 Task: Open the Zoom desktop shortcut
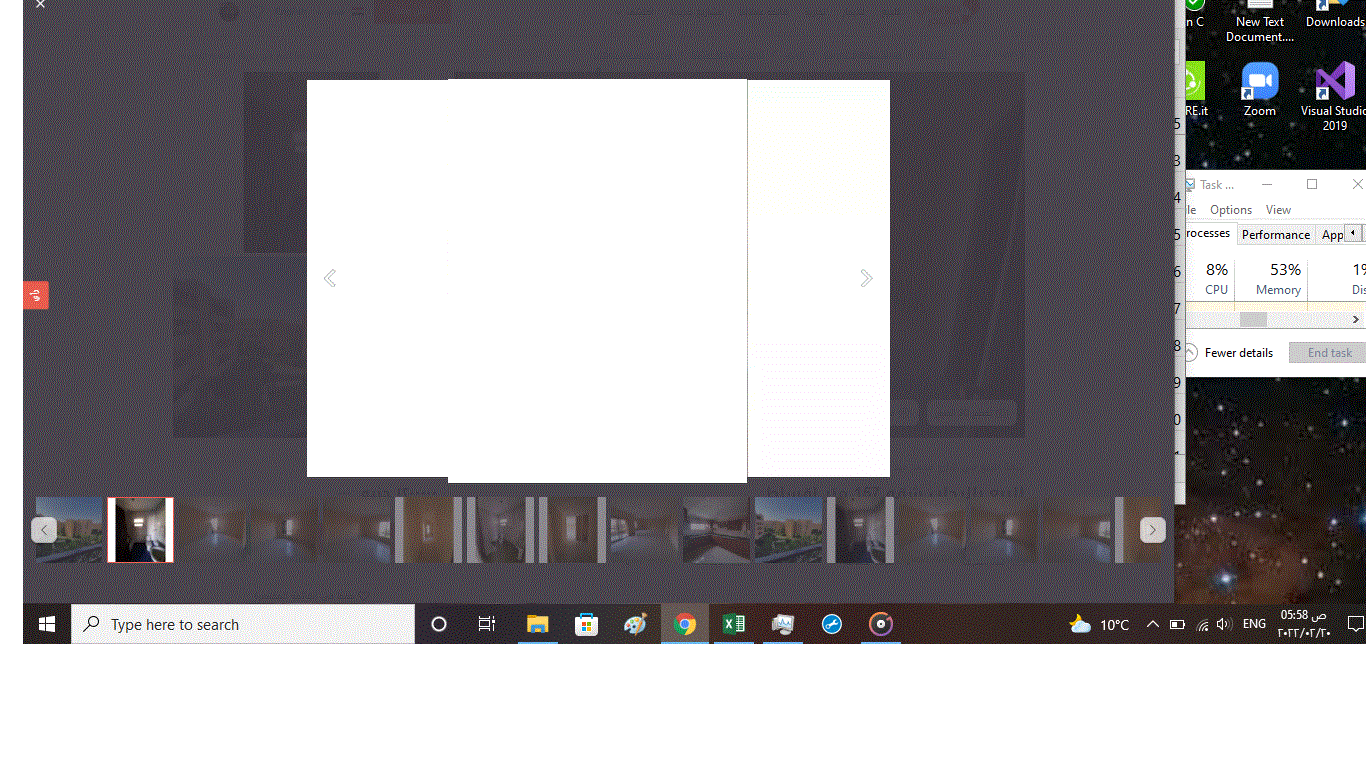[x=1259, y=89]
